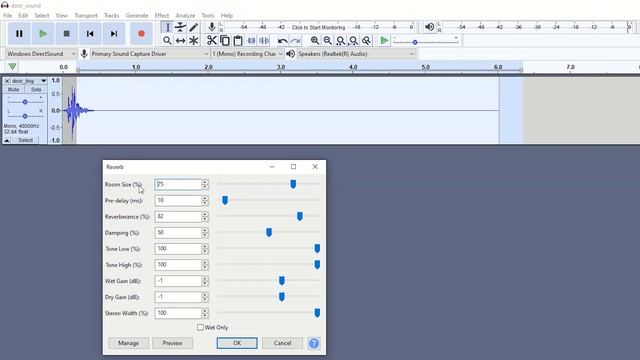This screenshot has width=640, height=360.
Task: Open Reverb help via question mark
Action: click(x=313, y=343)
